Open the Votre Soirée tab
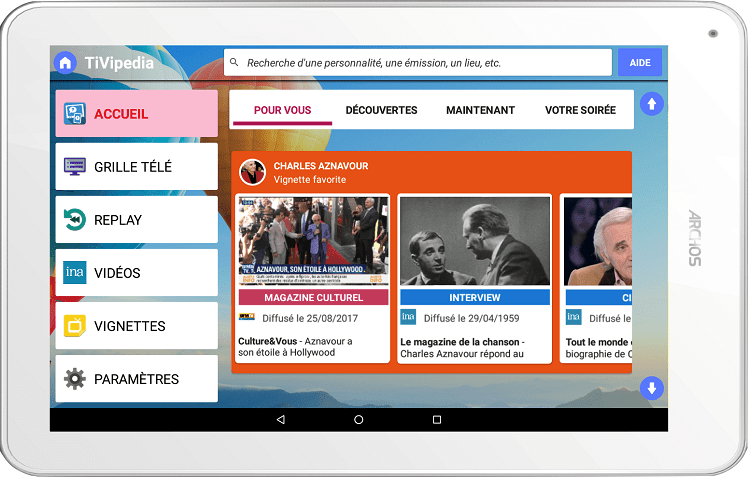The image size is (748, 477). coord(580,110)
